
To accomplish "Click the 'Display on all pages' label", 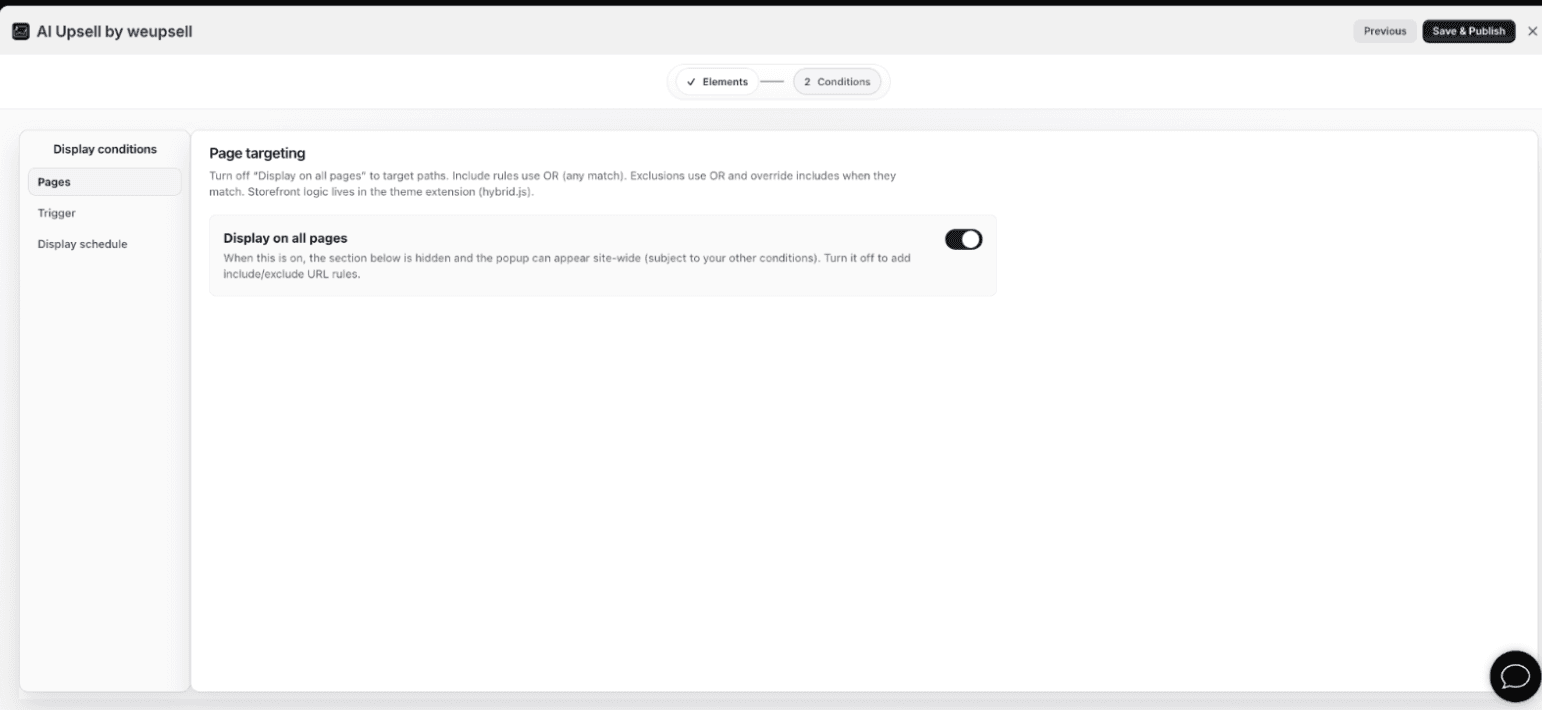I will pyautogui.click(x=285, y=238).
